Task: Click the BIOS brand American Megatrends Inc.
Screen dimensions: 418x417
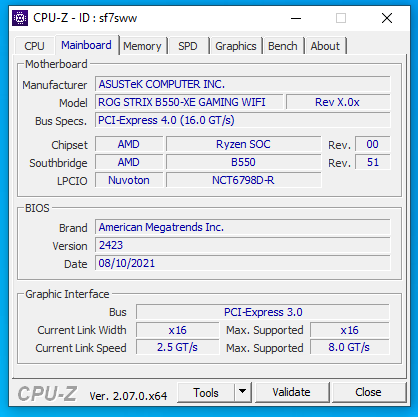Action: [x=243, y=227]
